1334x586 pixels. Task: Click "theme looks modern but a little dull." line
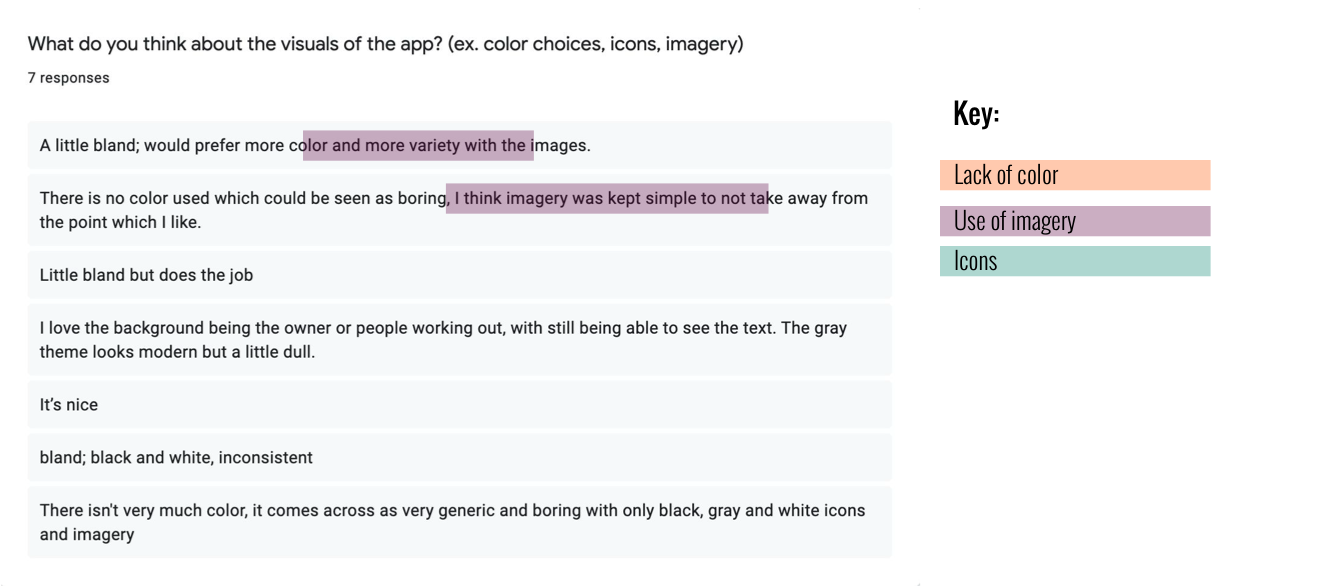click(x=177, y=352)
